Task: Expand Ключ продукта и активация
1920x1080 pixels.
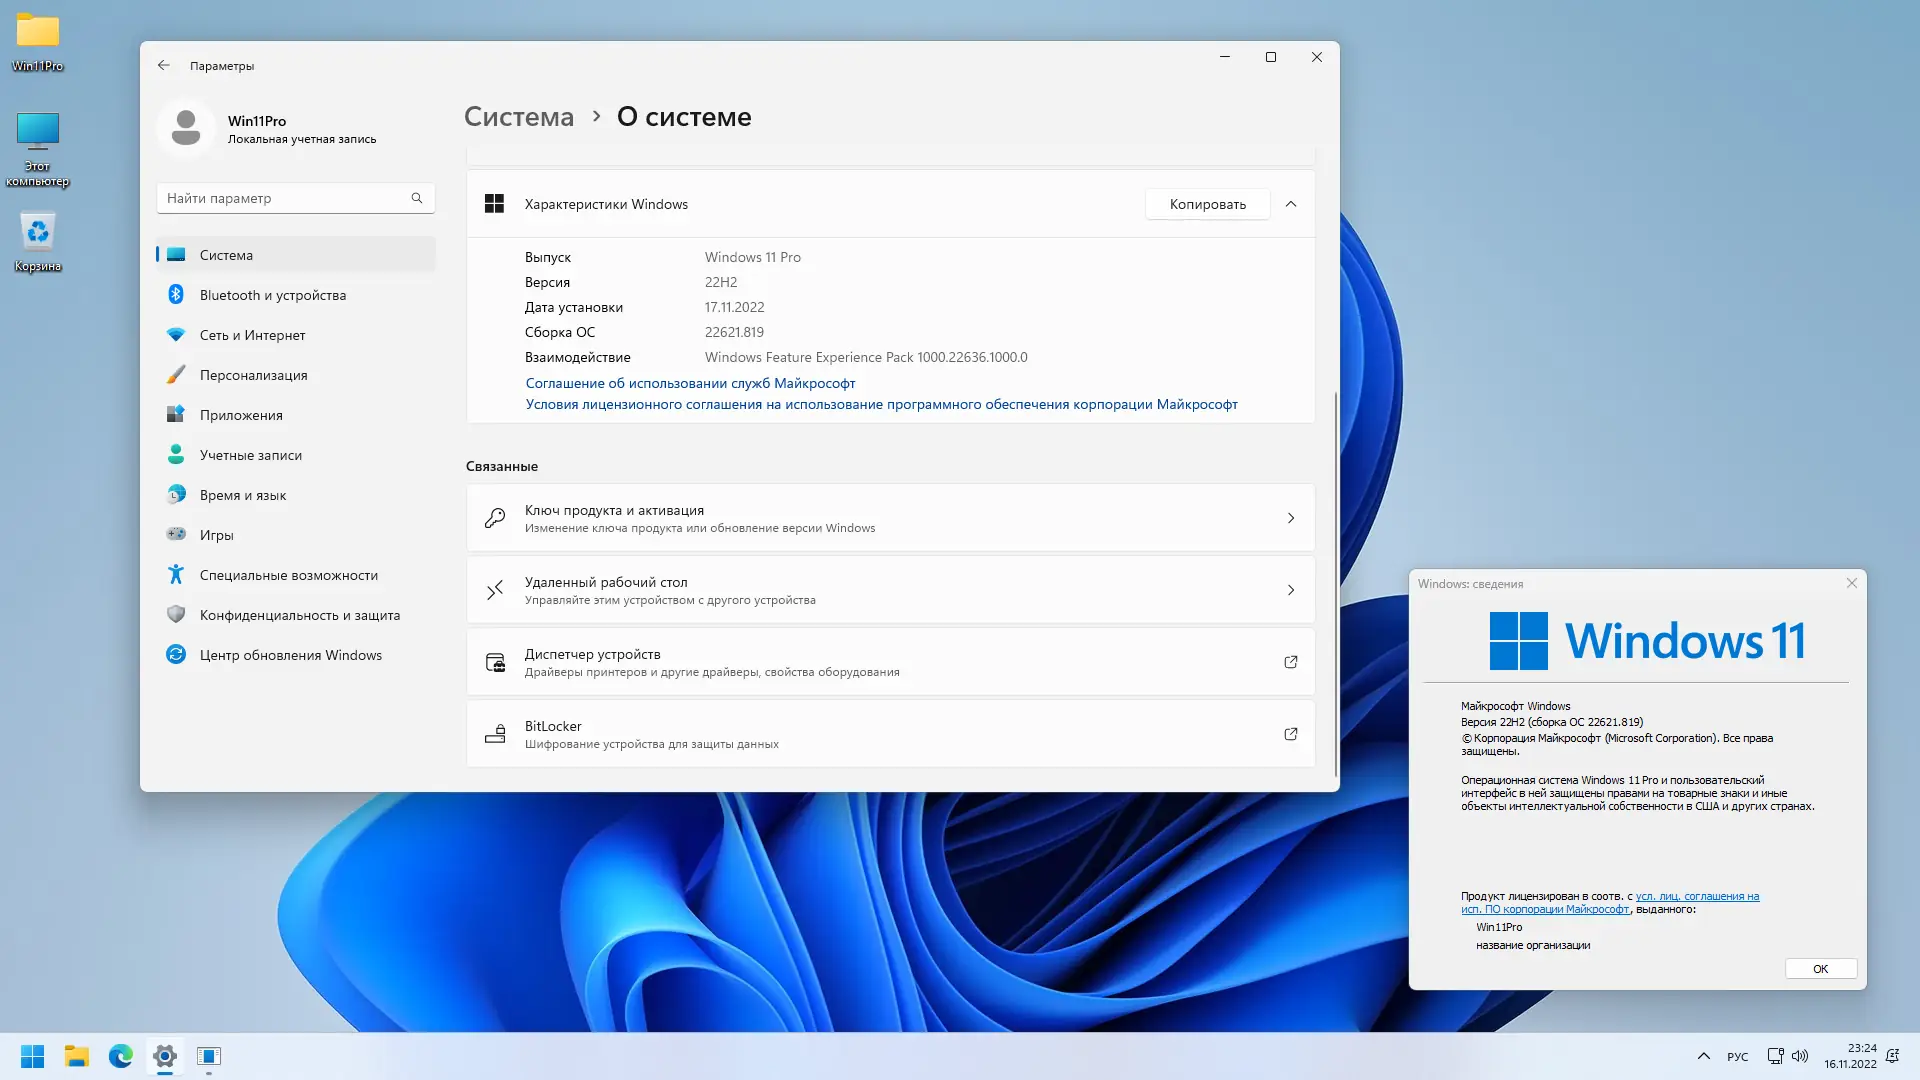Action: [x=1291, y=518]
